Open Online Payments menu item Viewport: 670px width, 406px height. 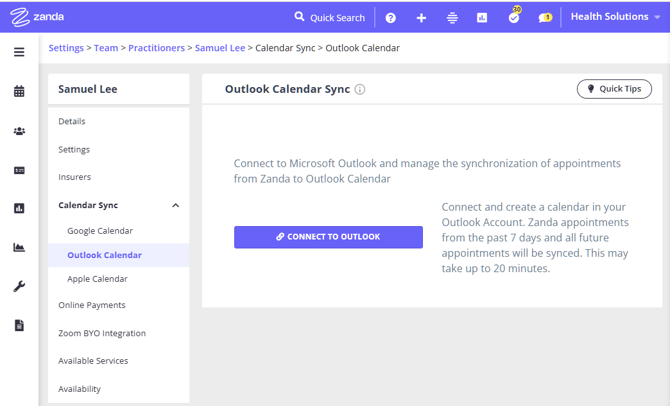[92, 305]
